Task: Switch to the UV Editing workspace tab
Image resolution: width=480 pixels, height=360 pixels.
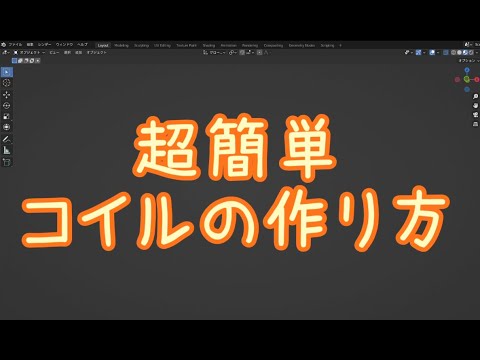Action: point(162,45)
